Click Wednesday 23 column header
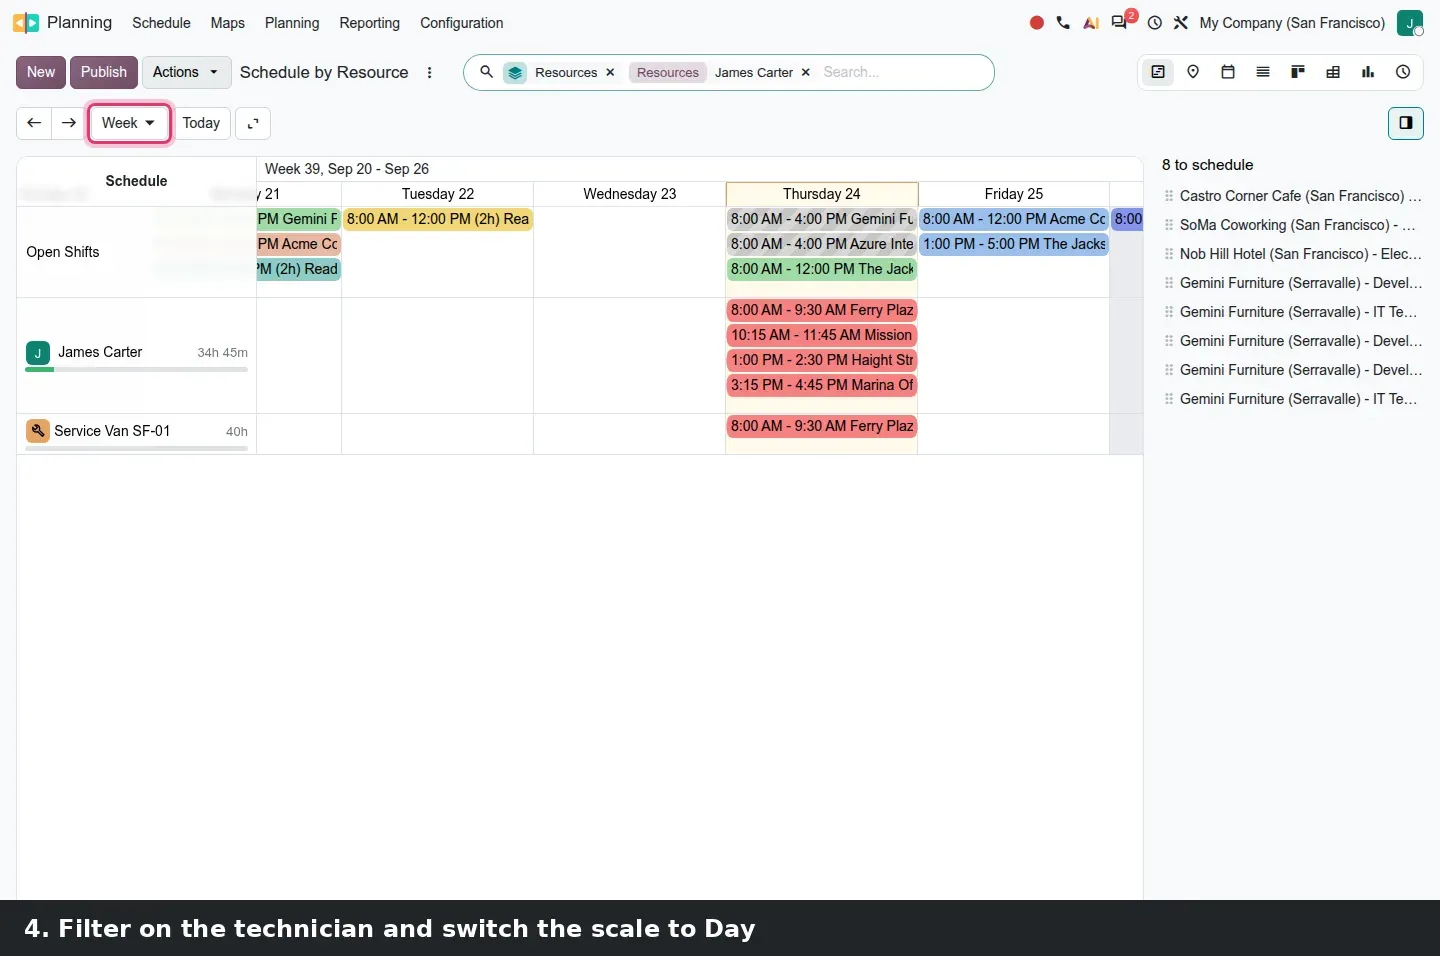The height and width of the screenshot is (956, 1440). 630,194
